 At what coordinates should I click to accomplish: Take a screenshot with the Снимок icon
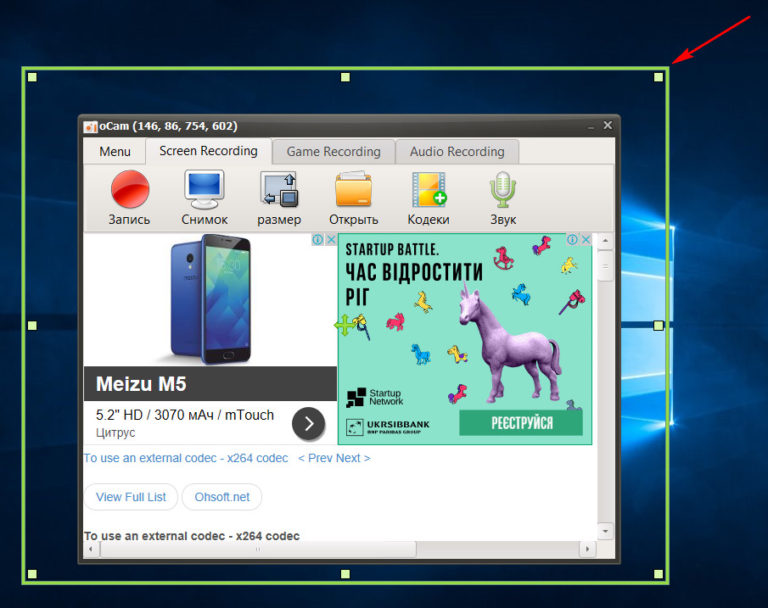204,190
